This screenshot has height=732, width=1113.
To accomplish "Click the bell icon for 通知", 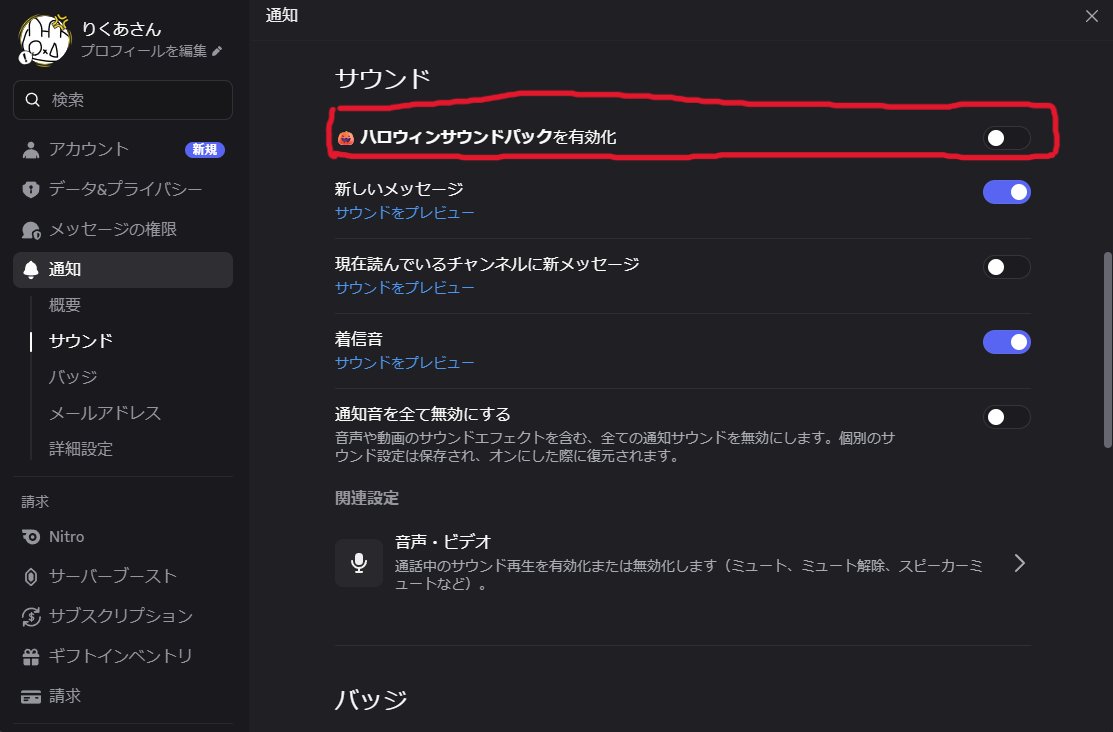I will (31, 270).
